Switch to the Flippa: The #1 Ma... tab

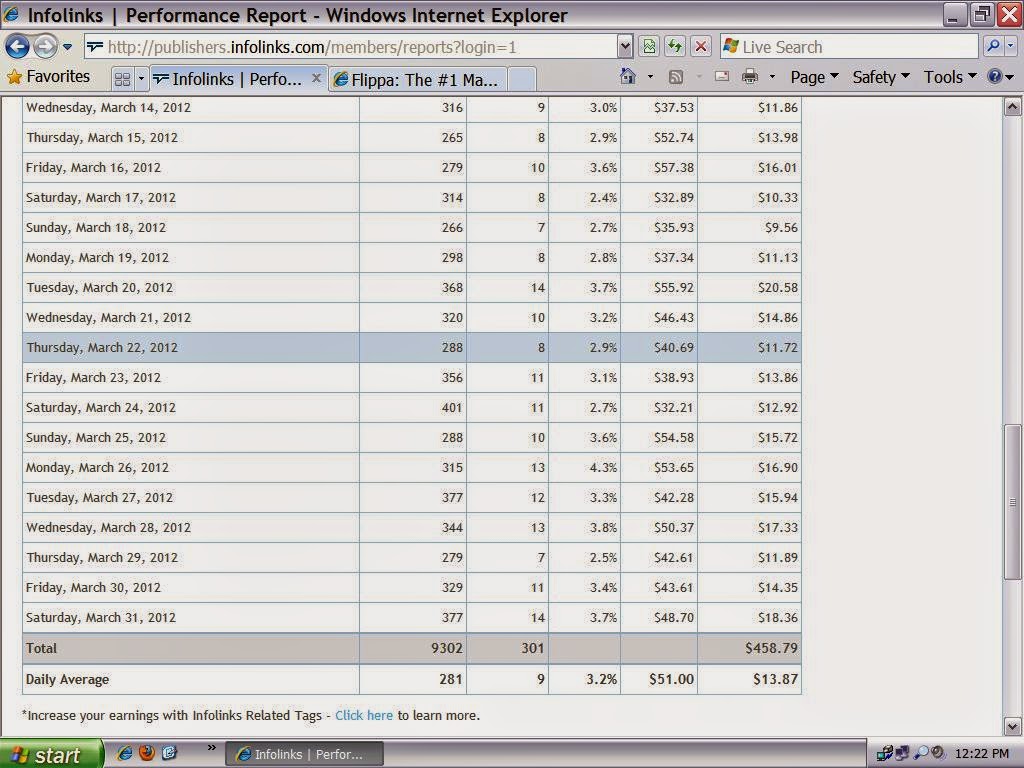tap(418, 80)
